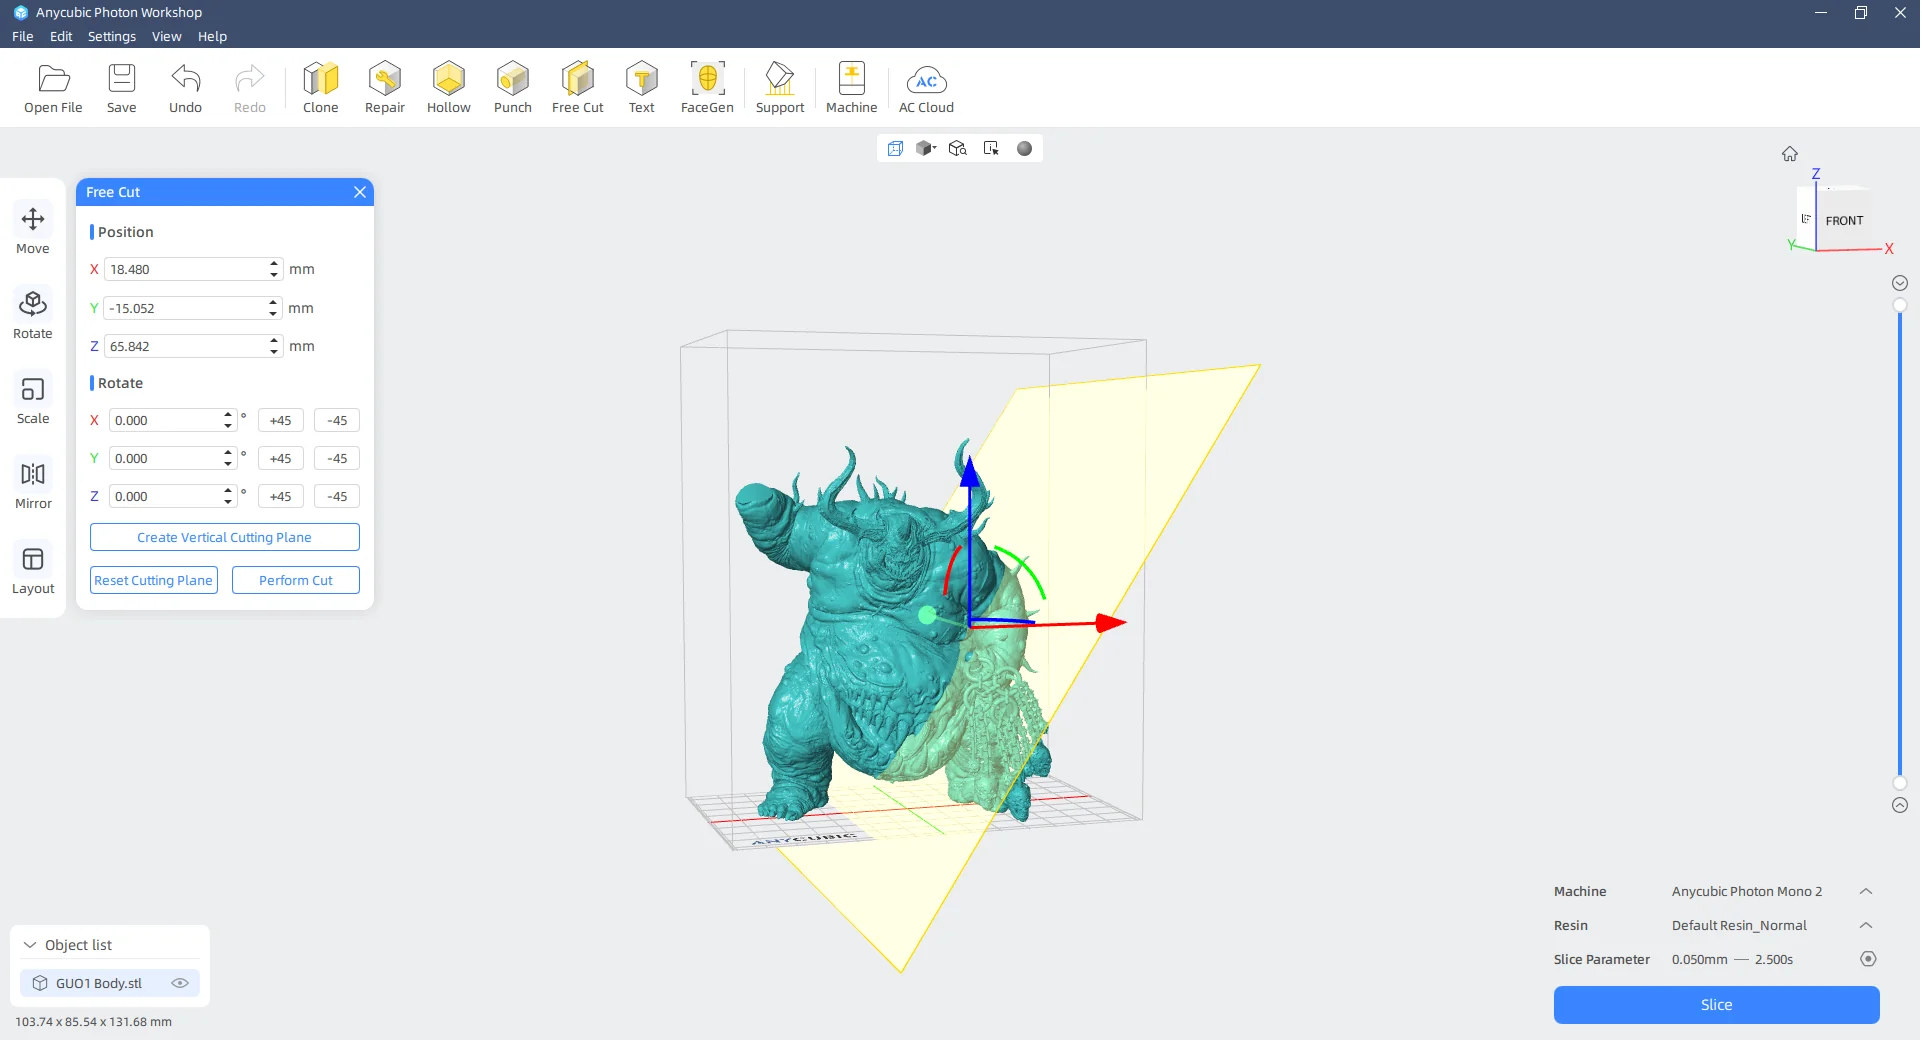The height and width of the screenshot is (1040, 1922).
Task: Open the View menu
Action: click(x=166, y=36)
